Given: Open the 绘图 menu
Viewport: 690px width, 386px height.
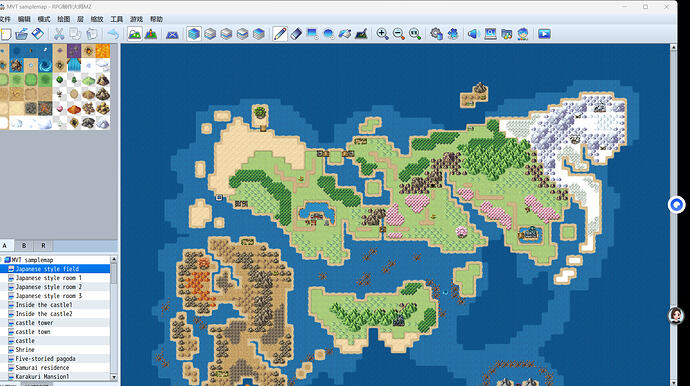Looking at the screenshot, I should click(63, 19).
